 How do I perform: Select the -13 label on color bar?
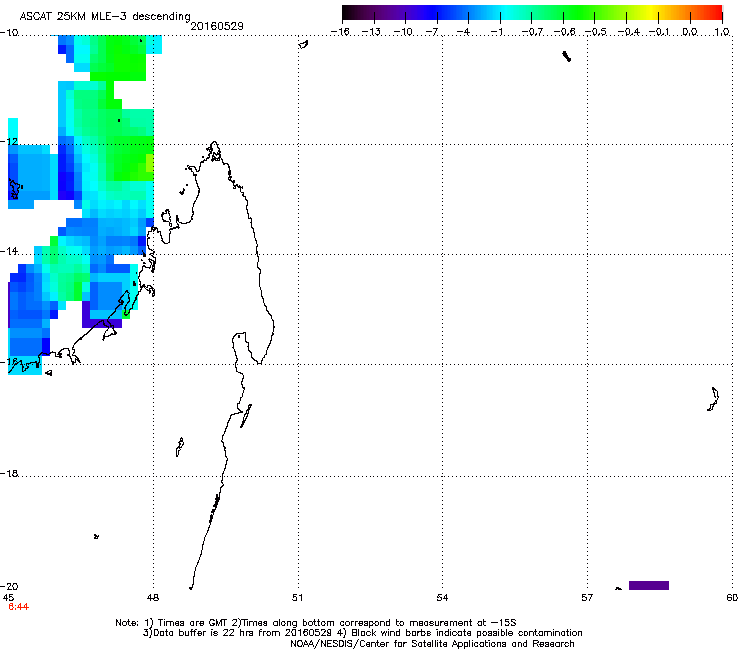(371, 32)
